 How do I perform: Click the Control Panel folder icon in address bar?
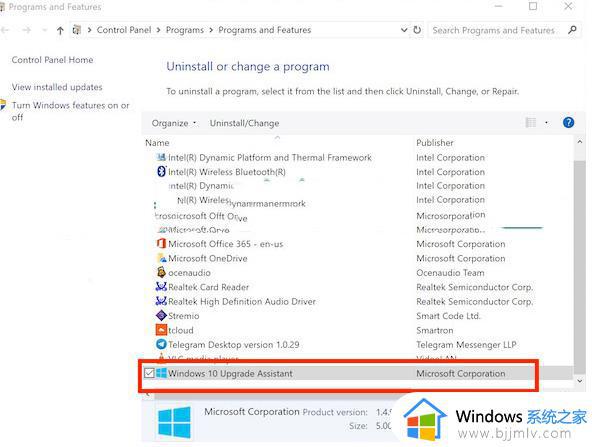[x=77, y=30]
